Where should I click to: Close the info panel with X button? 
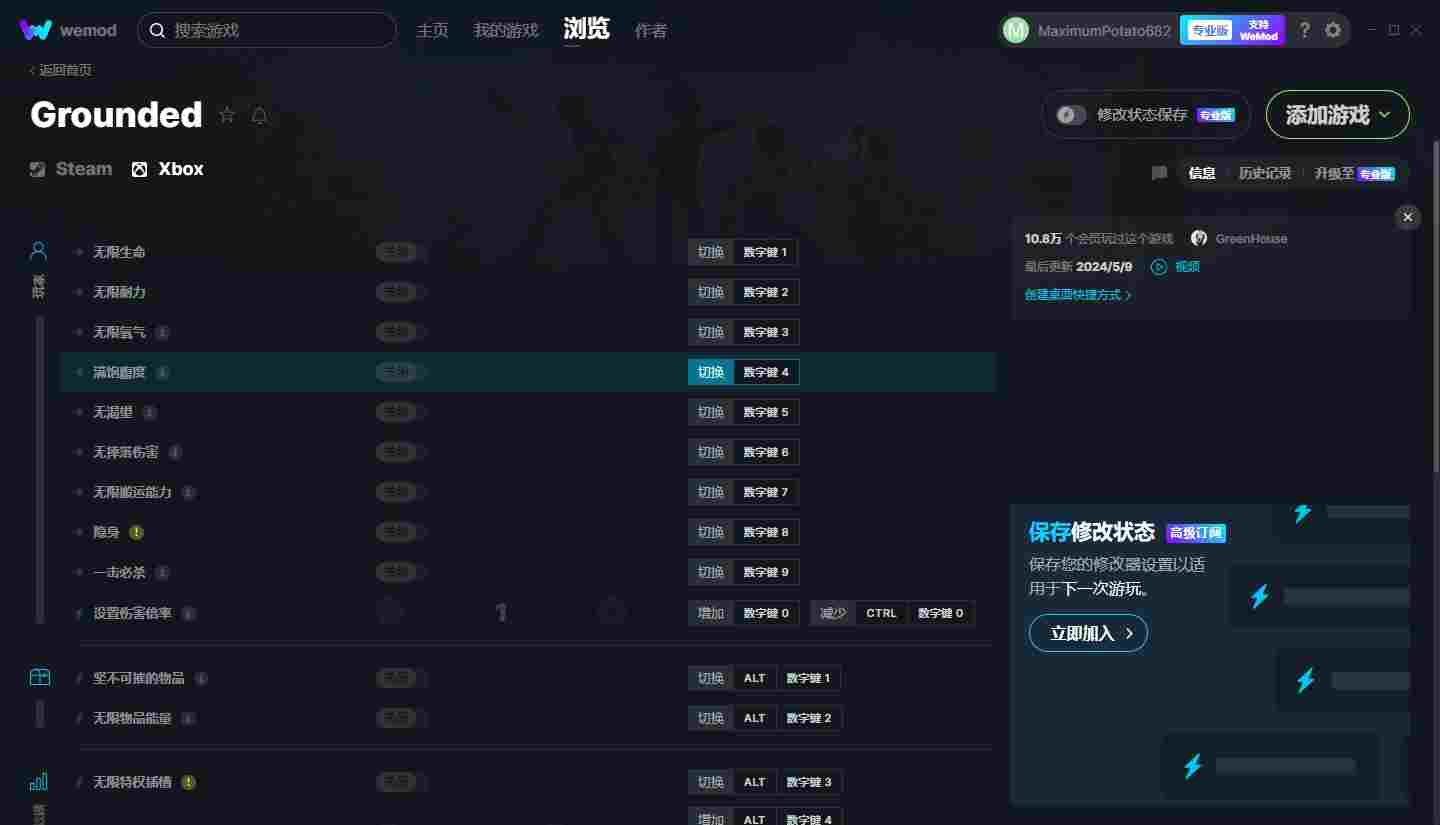(x=1408, y=217)
